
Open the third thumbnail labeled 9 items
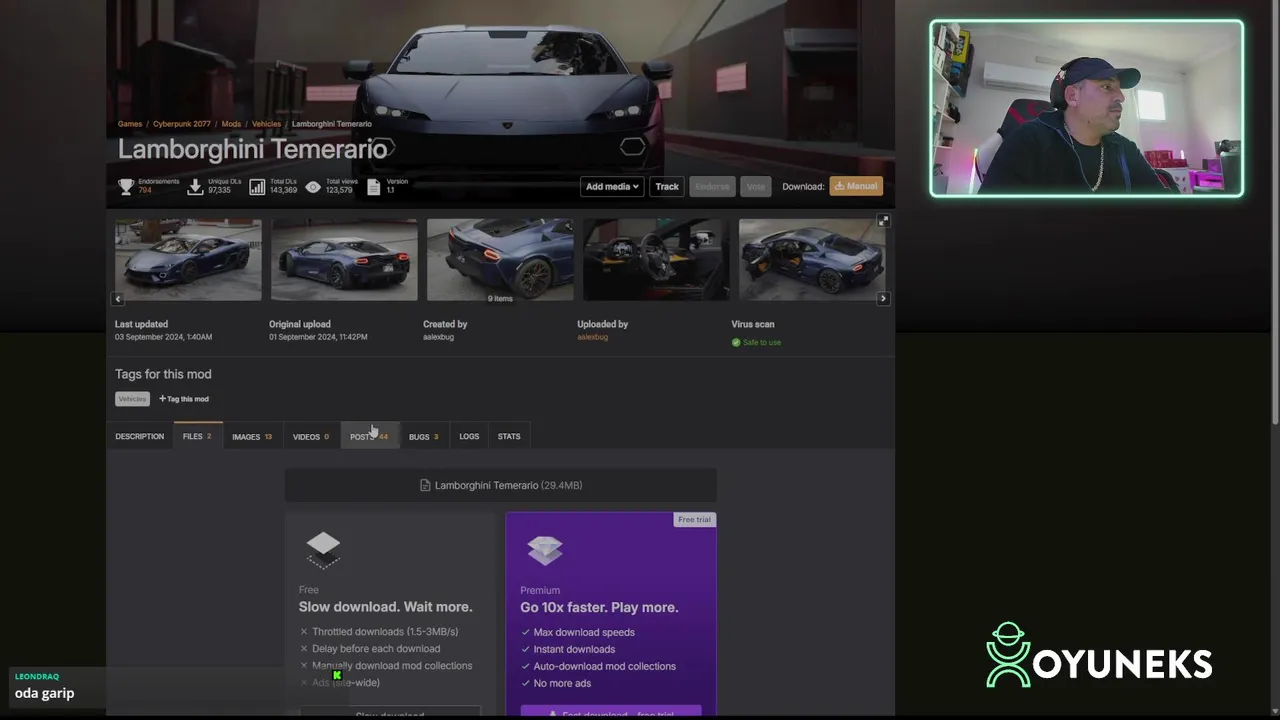point(500,259)
